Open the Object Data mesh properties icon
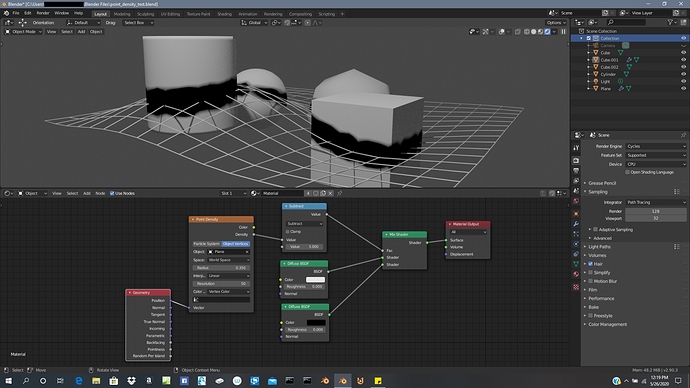The image size is (690, 388). [576, 264]
